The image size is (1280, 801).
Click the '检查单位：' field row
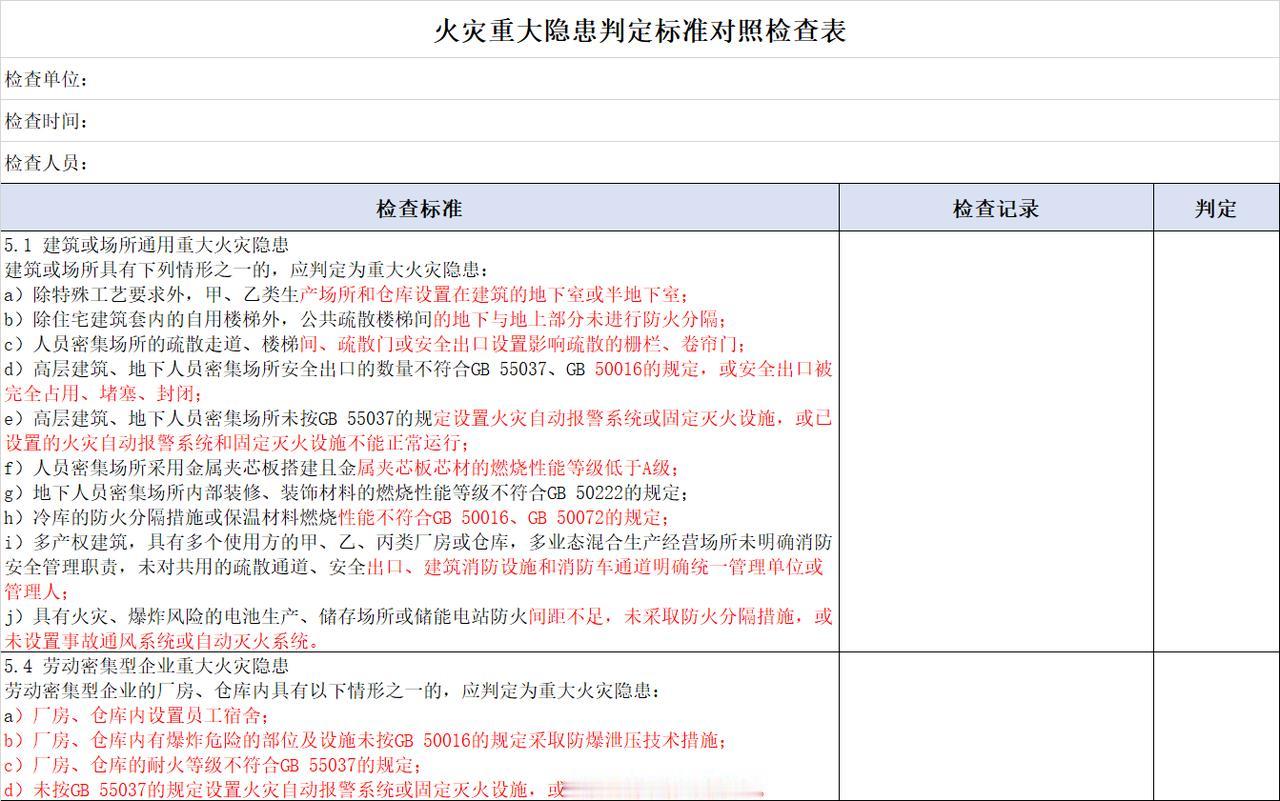pos(640,79)
